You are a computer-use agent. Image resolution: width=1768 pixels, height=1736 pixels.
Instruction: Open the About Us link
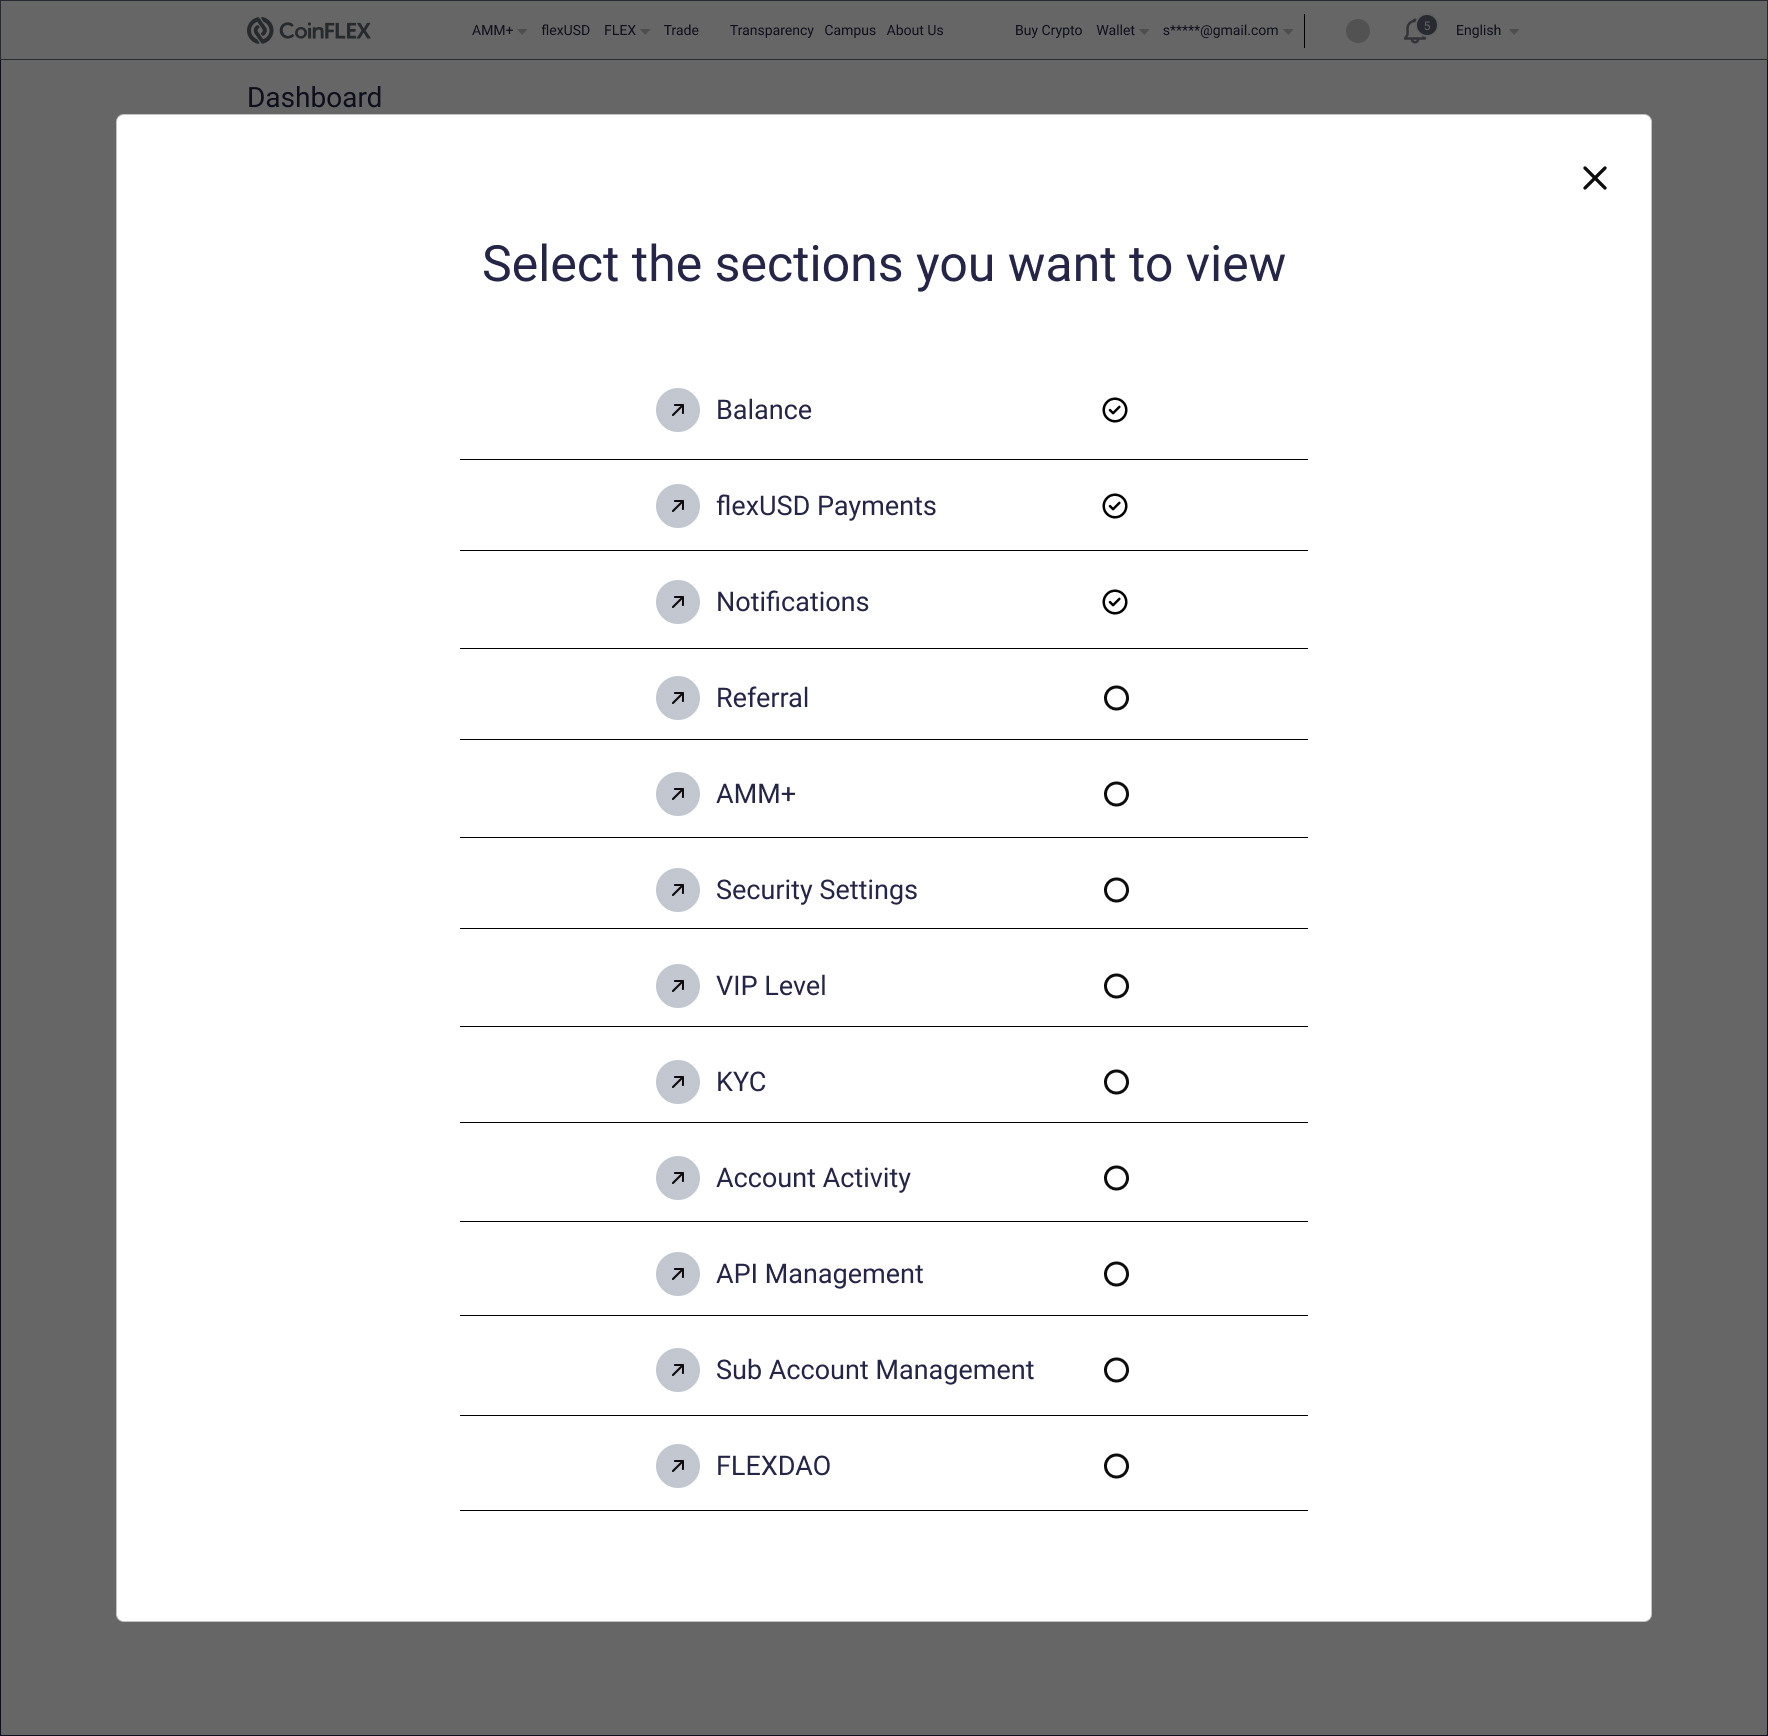(x=914, y=31)
